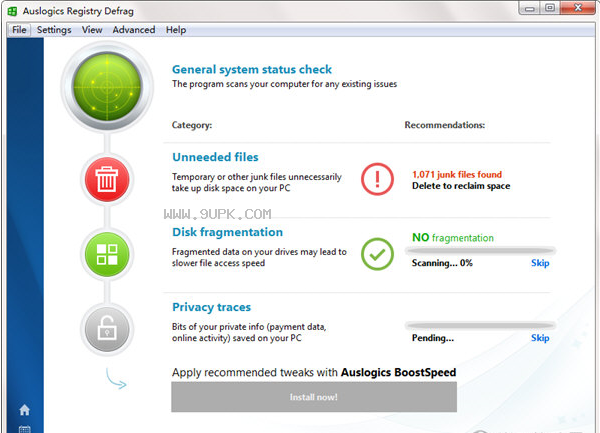Click the 'Scanning... 0%' status text
The image size is (600, 433).
(x=442, y=263)
